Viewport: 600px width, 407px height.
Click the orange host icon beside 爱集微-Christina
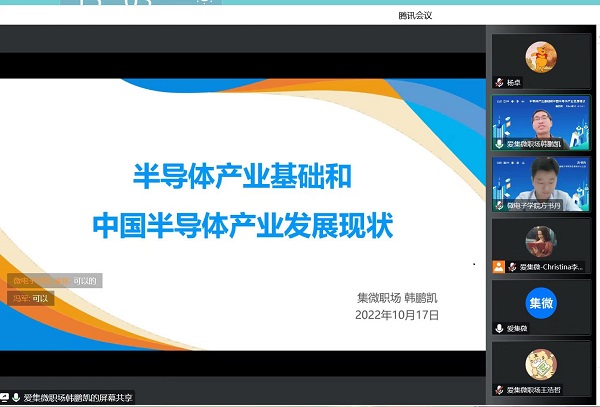[498, 267]
